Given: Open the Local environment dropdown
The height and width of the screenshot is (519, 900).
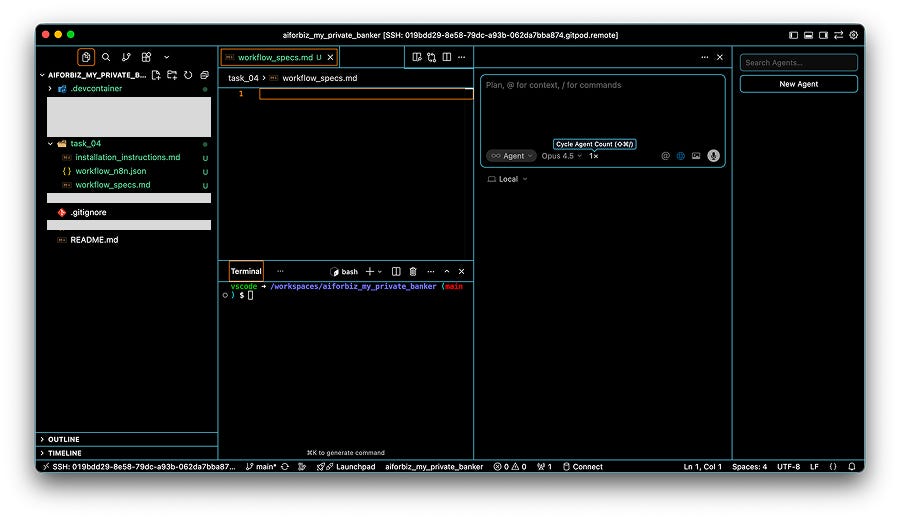Looking at the screenshot, I should pyautogui.click(x=507, y=179).
